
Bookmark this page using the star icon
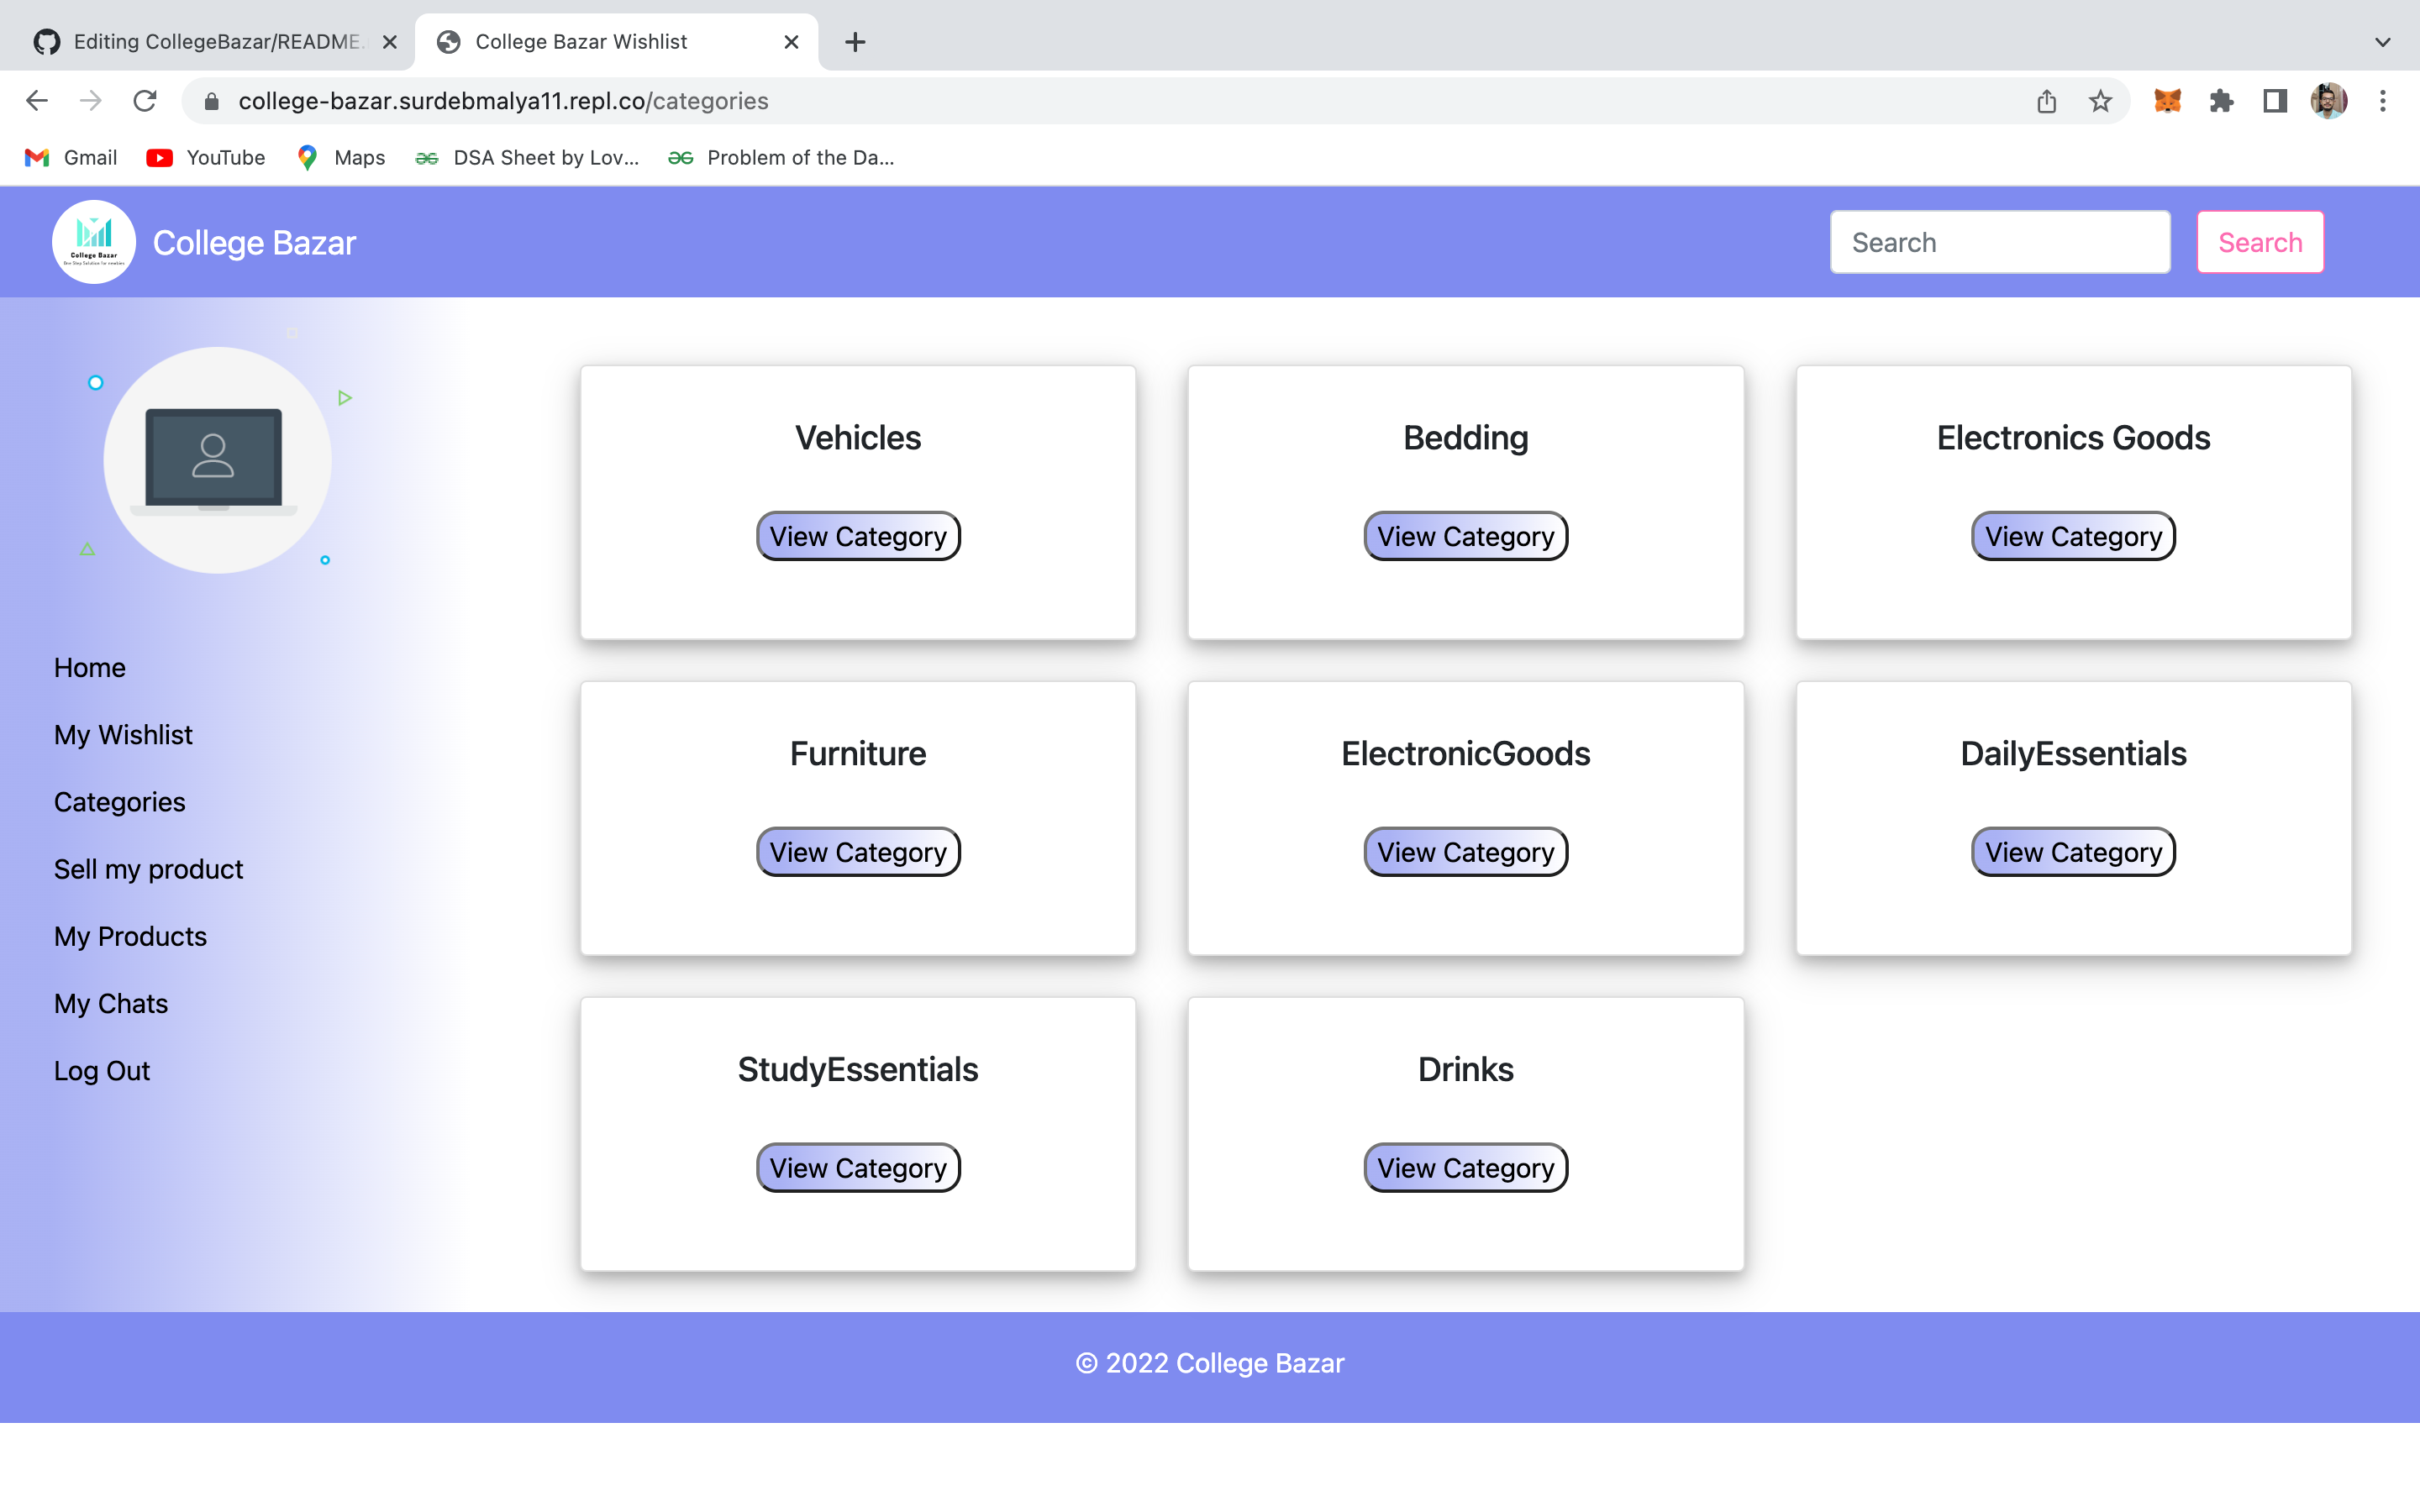tap(2098, 100)
